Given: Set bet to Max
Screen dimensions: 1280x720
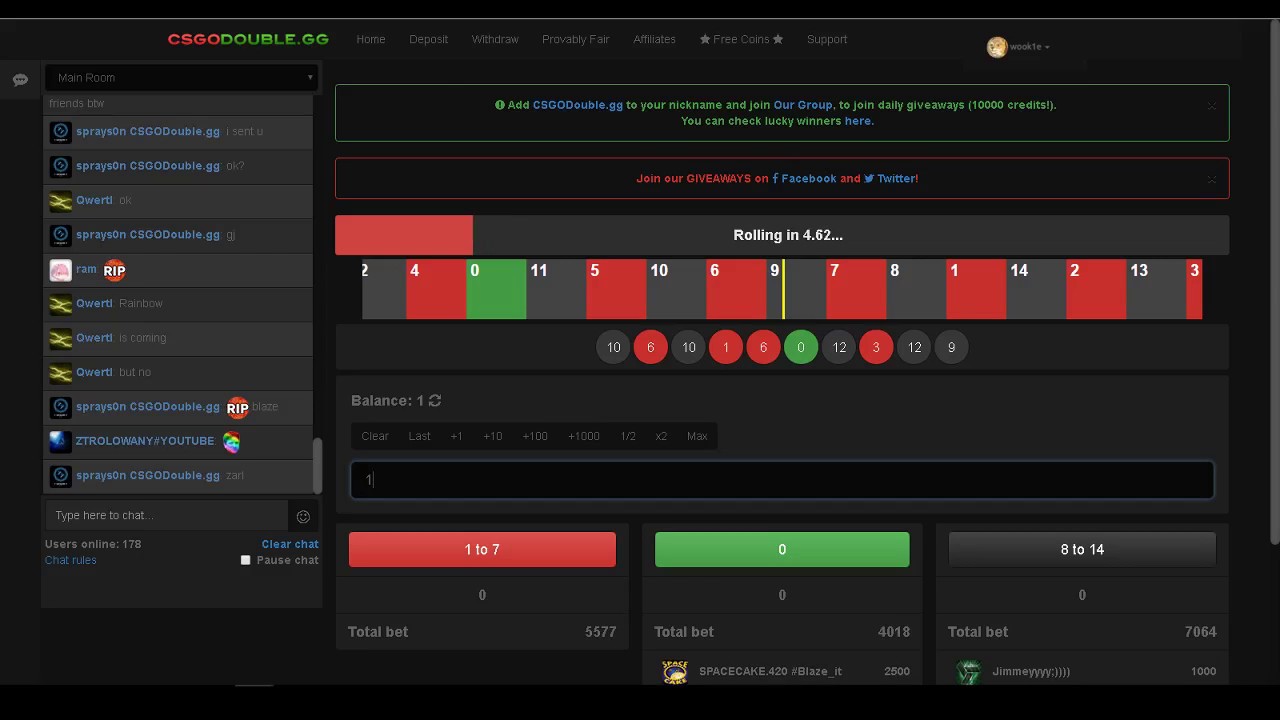Looking at the screenshot, I should point(697,436).
